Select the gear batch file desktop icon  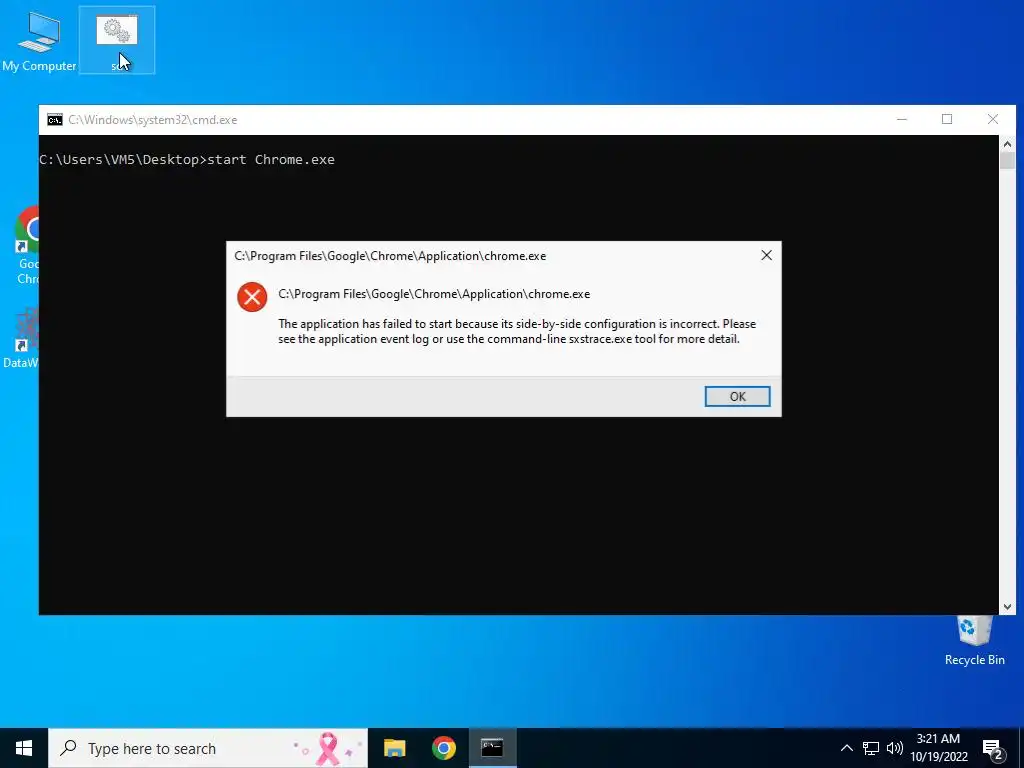(117, 40)
